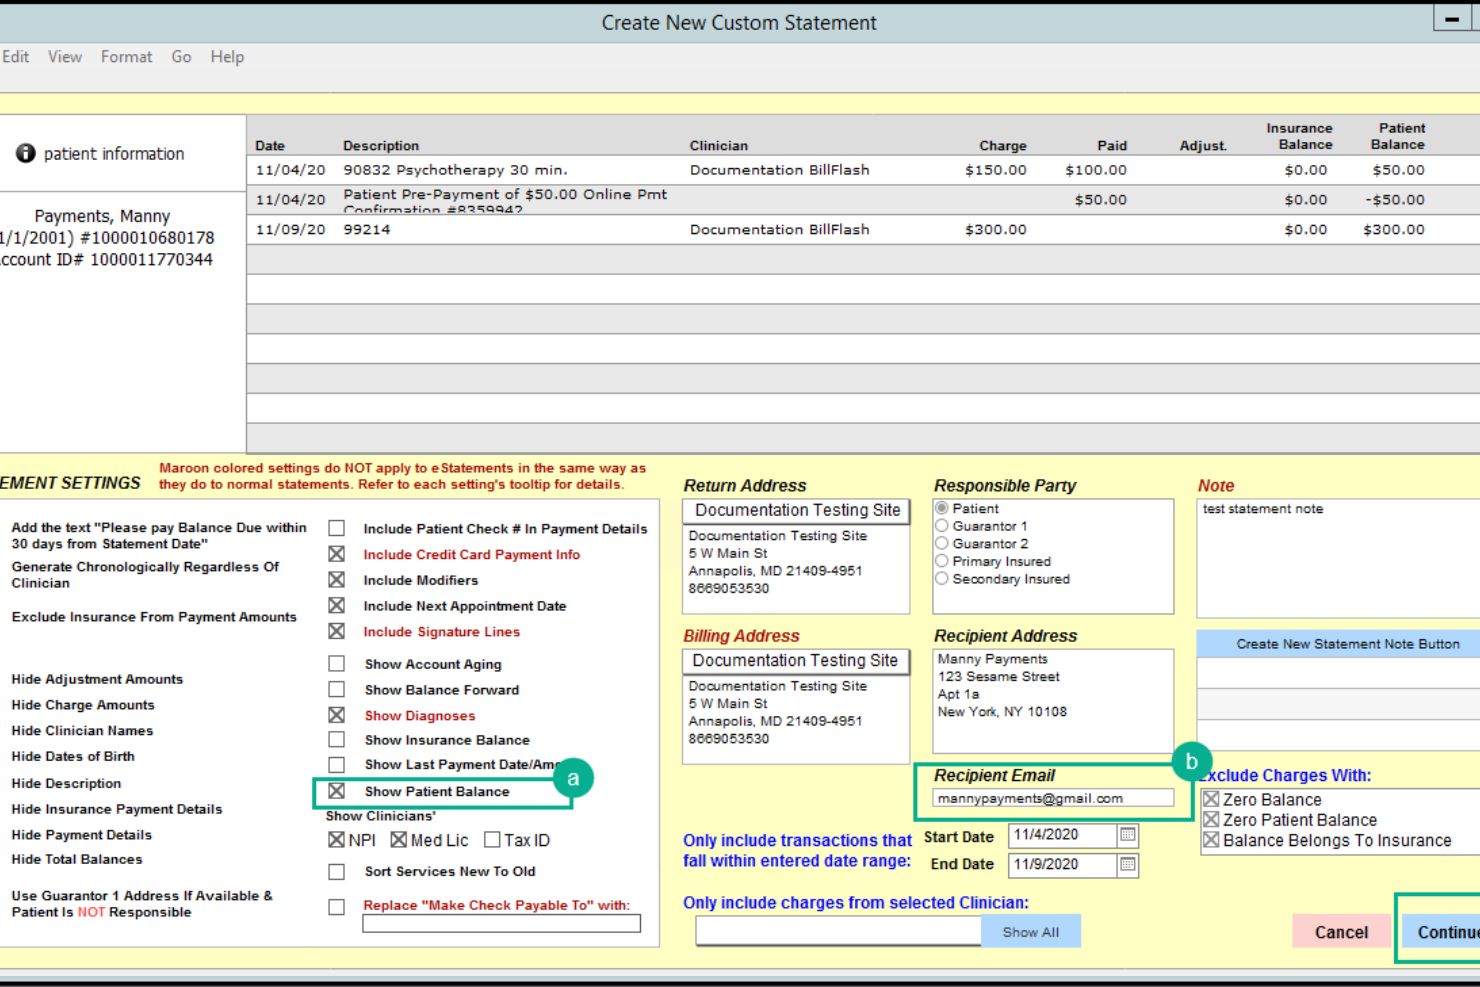
Task: Click the $300.00 charge amount
Action: (995, 229)
